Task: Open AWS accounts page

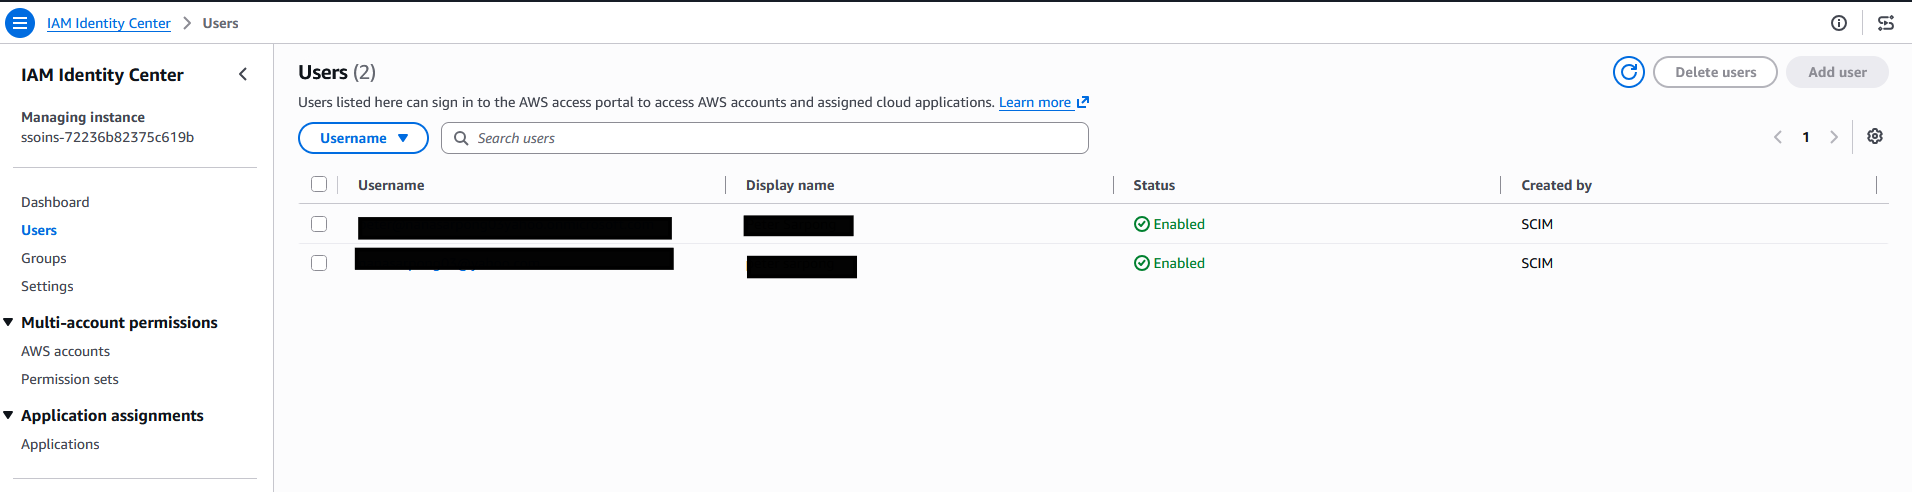Action: [x=65, y=351]
